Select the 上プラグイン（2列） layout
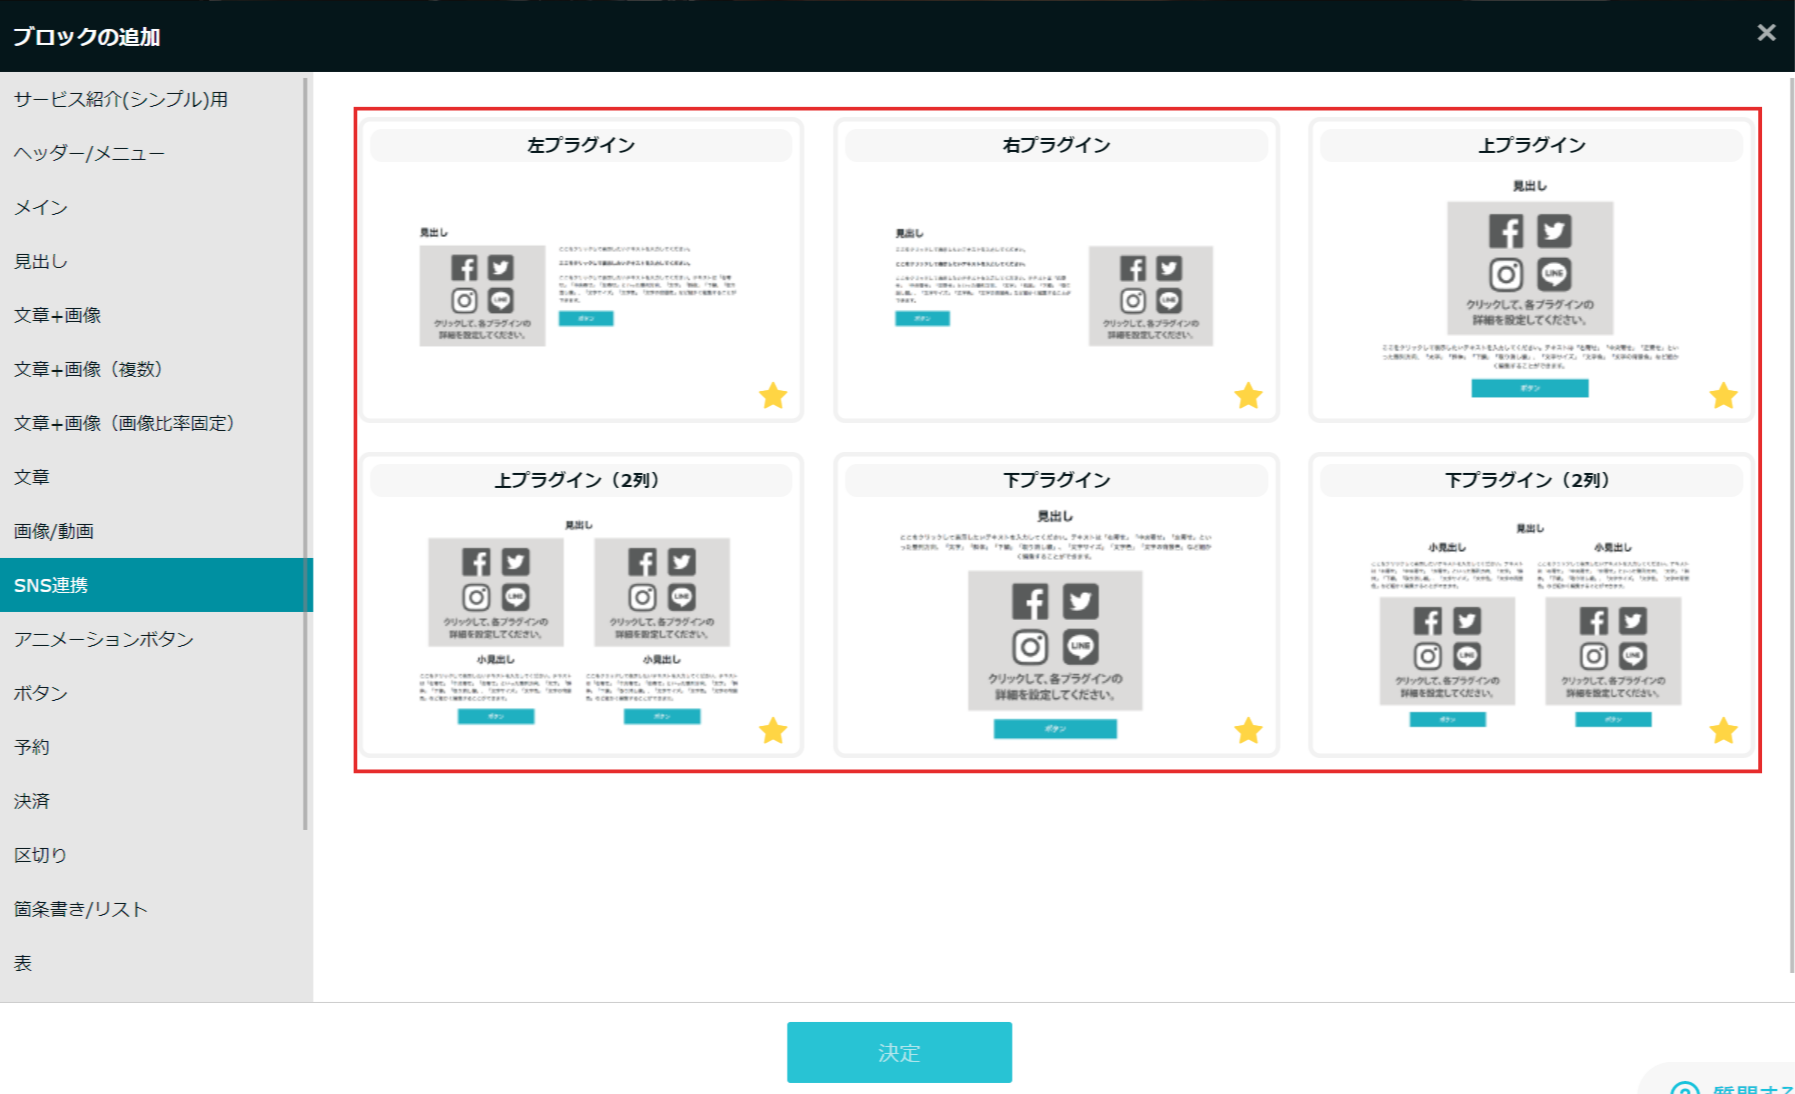1795x1094 pixels. (x=581, y=605)
